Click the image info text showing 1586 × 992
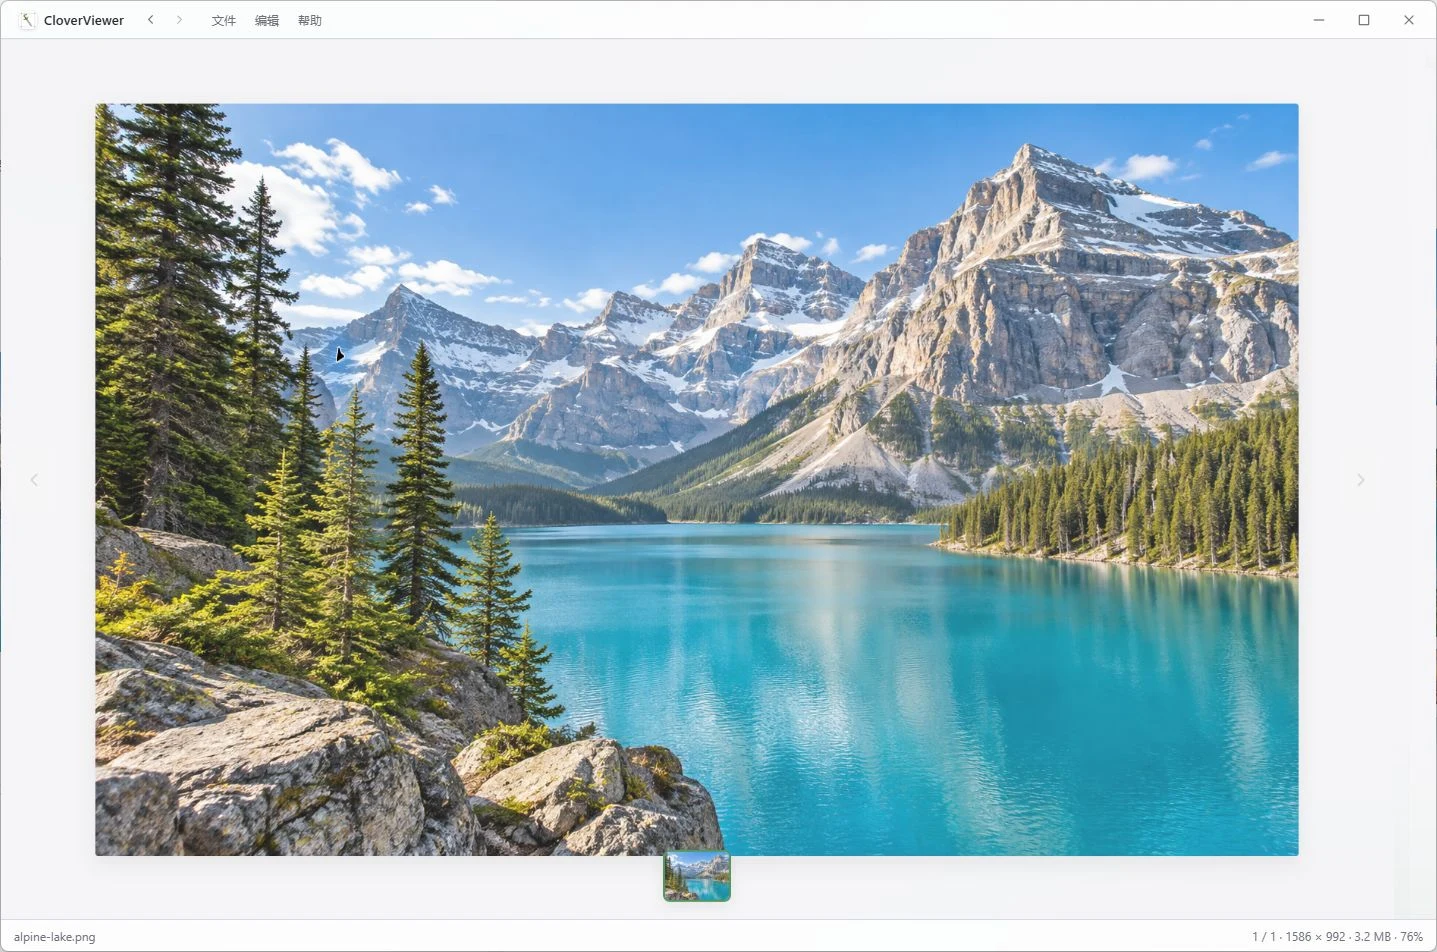The height and width of the screenshot is (952, 1437). 1337,937
